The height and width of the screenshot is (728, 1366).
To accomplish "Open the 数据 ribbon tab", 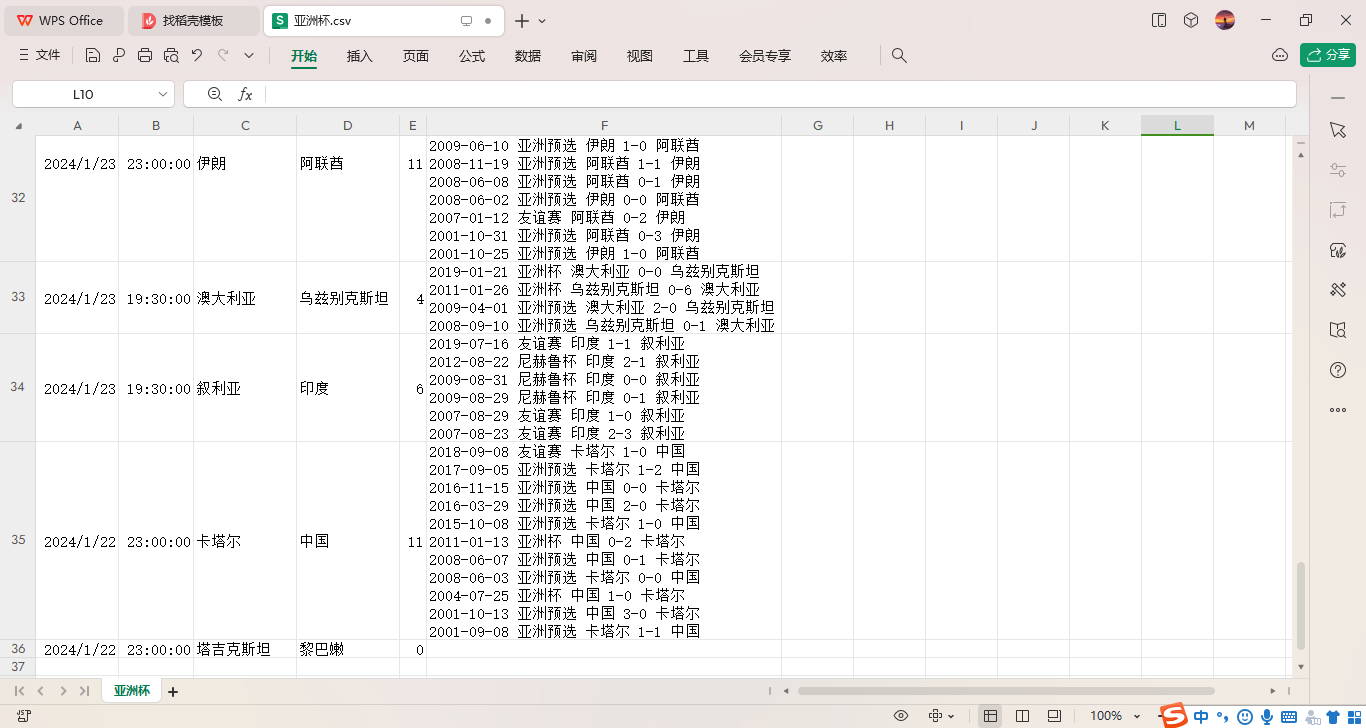I will [x=528, y=56].
